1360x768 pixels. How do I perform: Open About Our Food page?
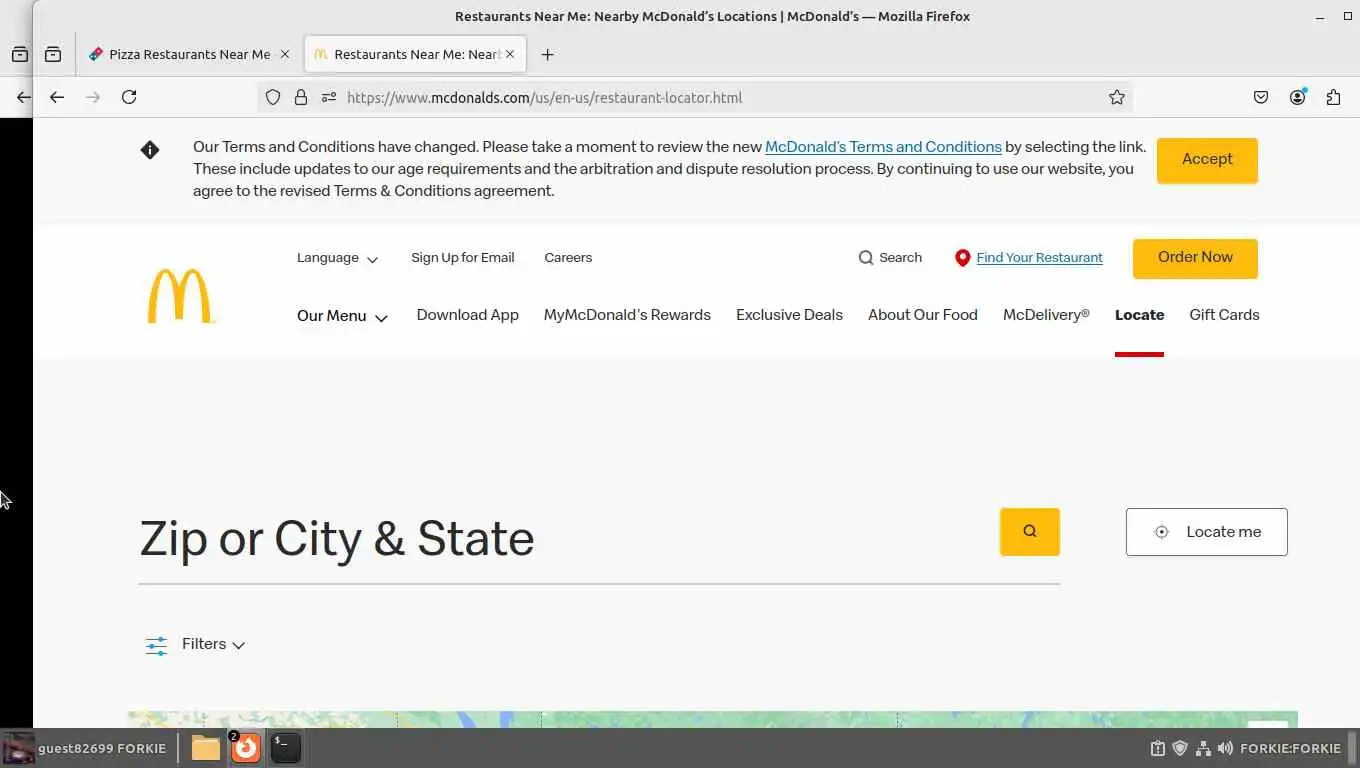pos(923,315)
